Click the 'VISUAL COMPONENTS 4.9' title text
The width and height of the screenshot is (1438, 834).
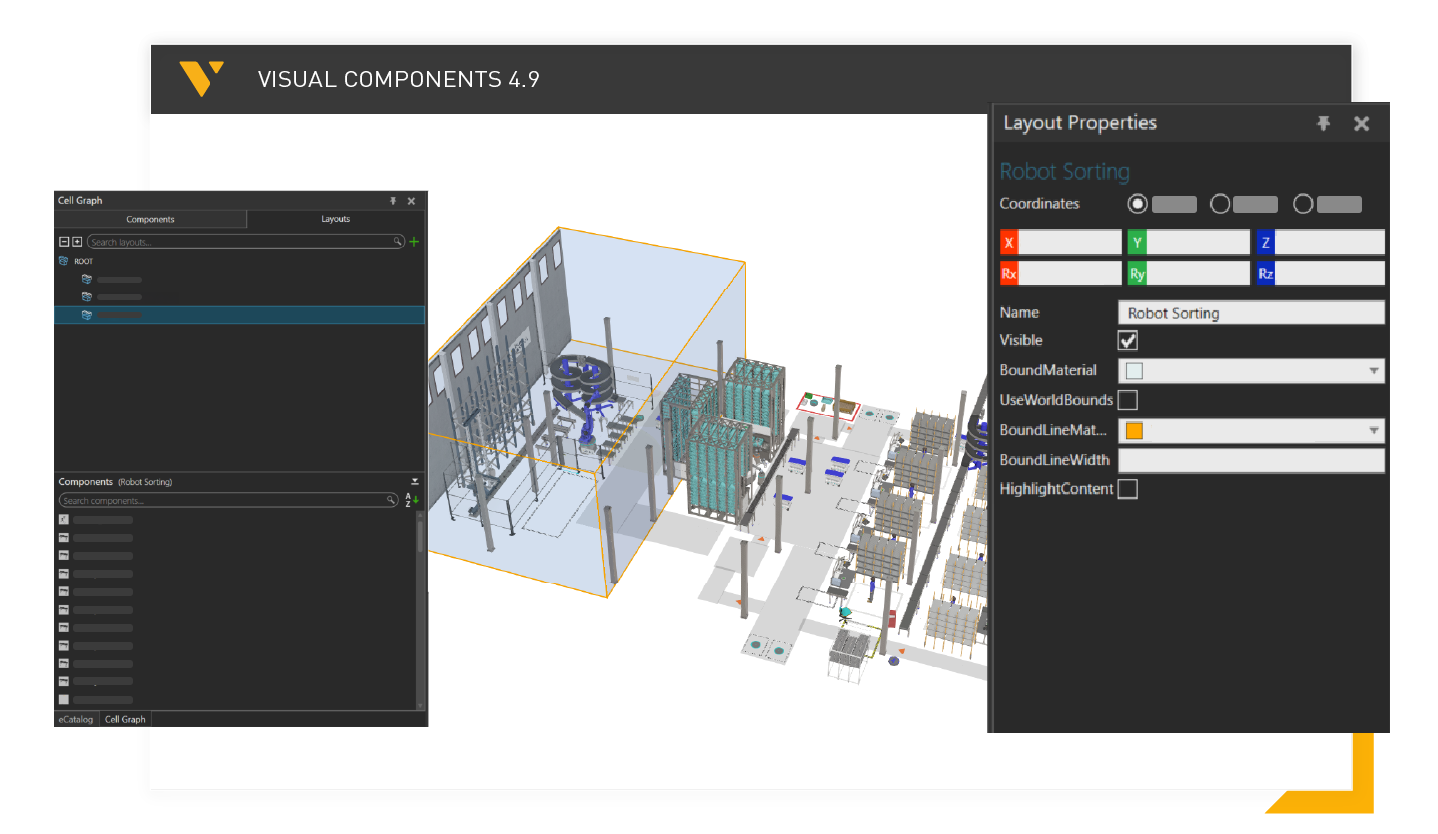[x=399, y=79]
